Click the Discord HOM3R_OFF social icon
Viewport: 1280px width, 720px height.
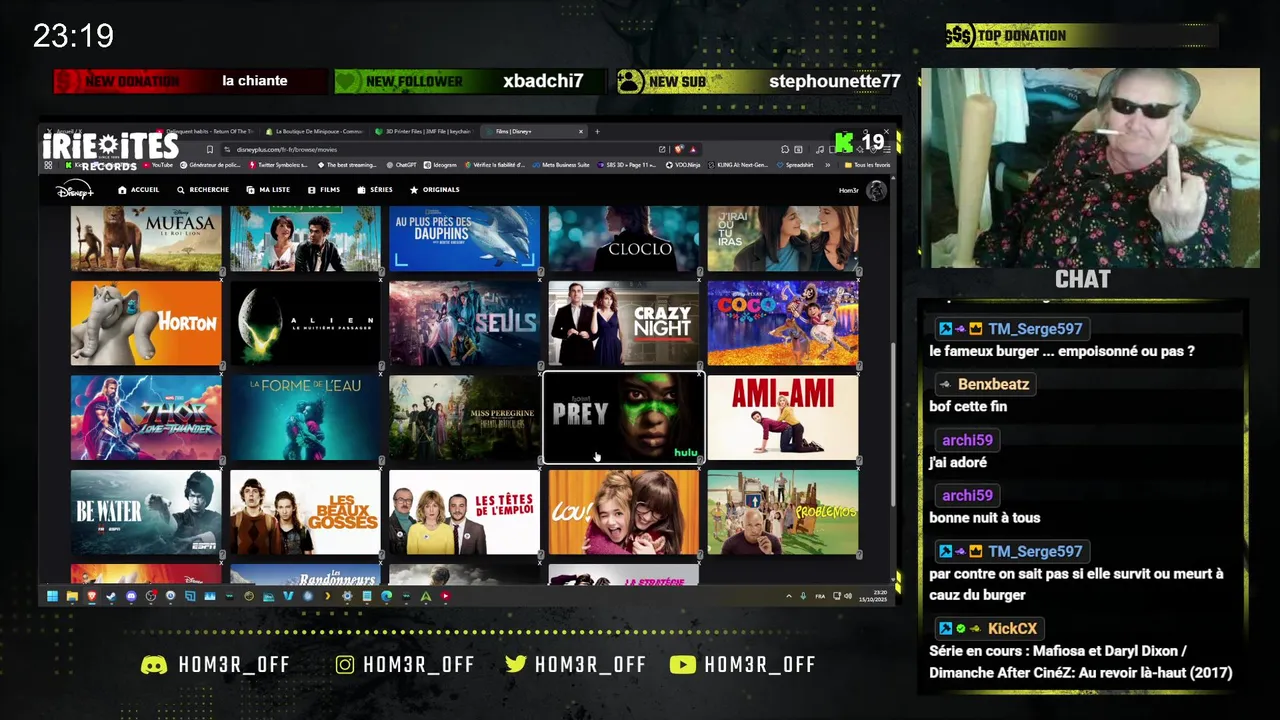coord(154,665)
